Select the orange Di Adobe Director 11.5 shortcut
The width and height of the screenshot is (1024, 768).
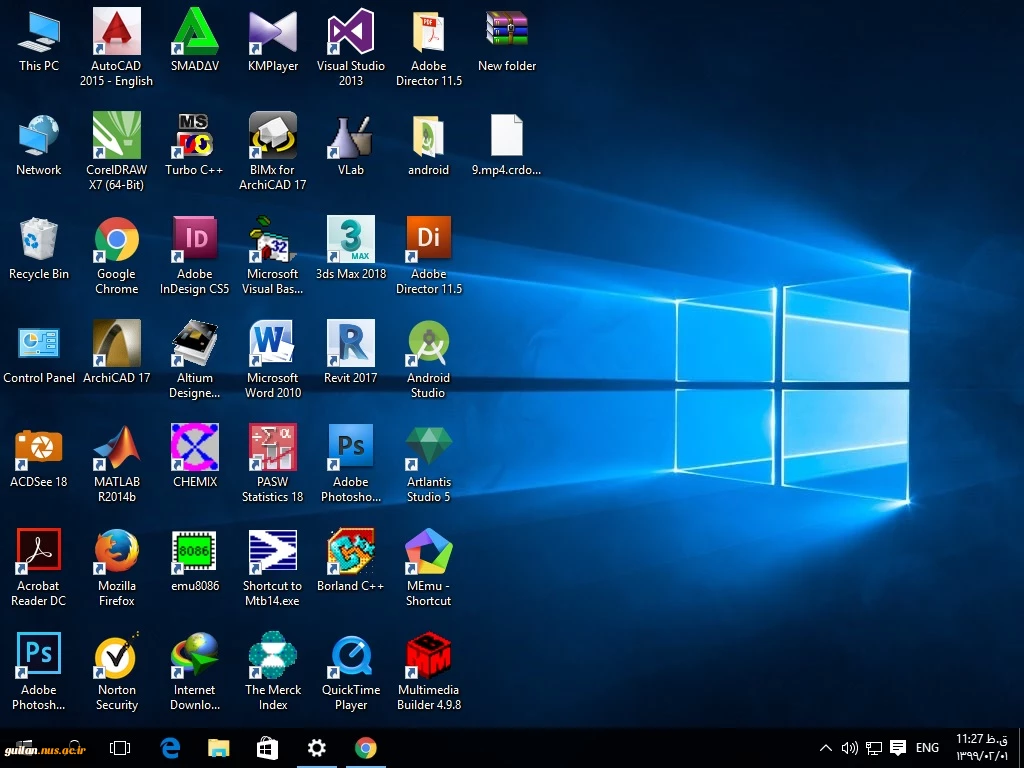tap(428, 255)
